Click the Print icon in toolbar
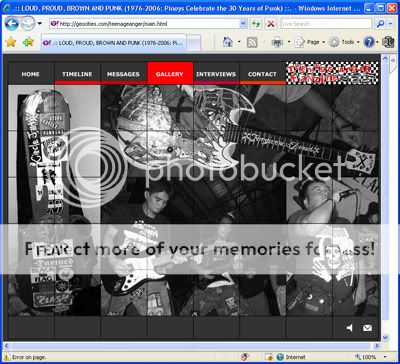This screenshot has width=400, height=364. click(x=277, y=42)
